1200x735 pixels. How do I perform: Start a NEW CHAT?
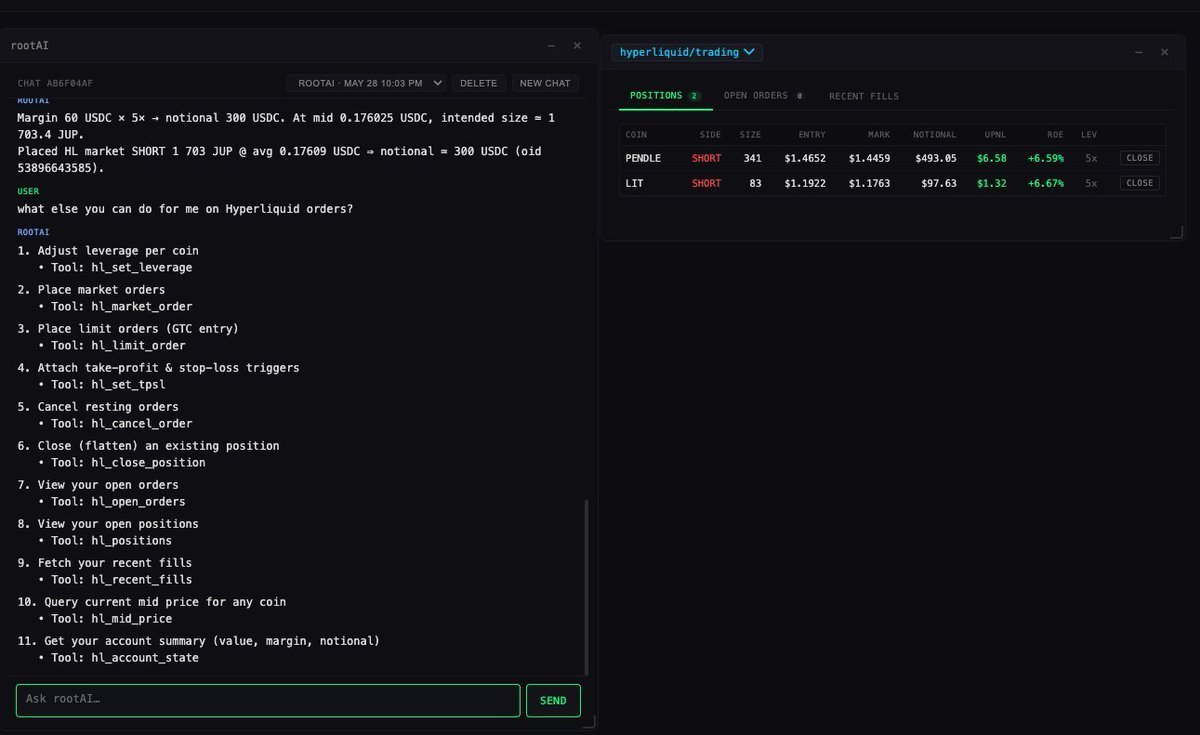coord(545,83)
